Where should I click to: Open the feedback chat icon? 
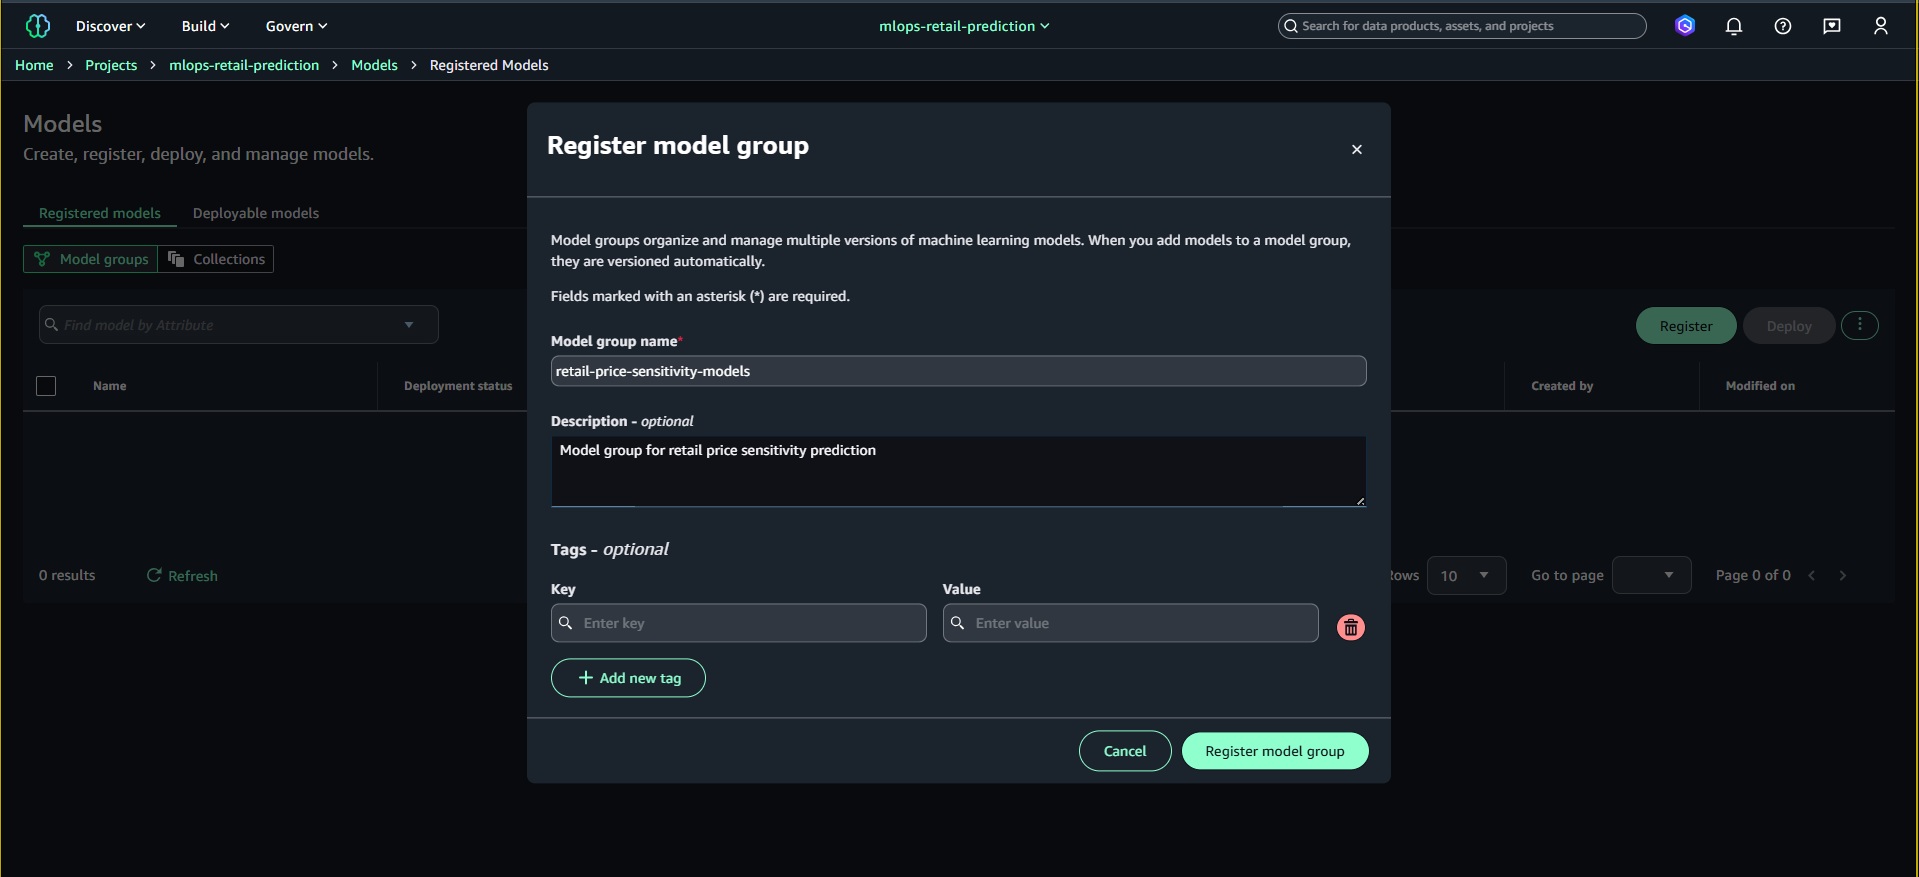point(1831,26)
